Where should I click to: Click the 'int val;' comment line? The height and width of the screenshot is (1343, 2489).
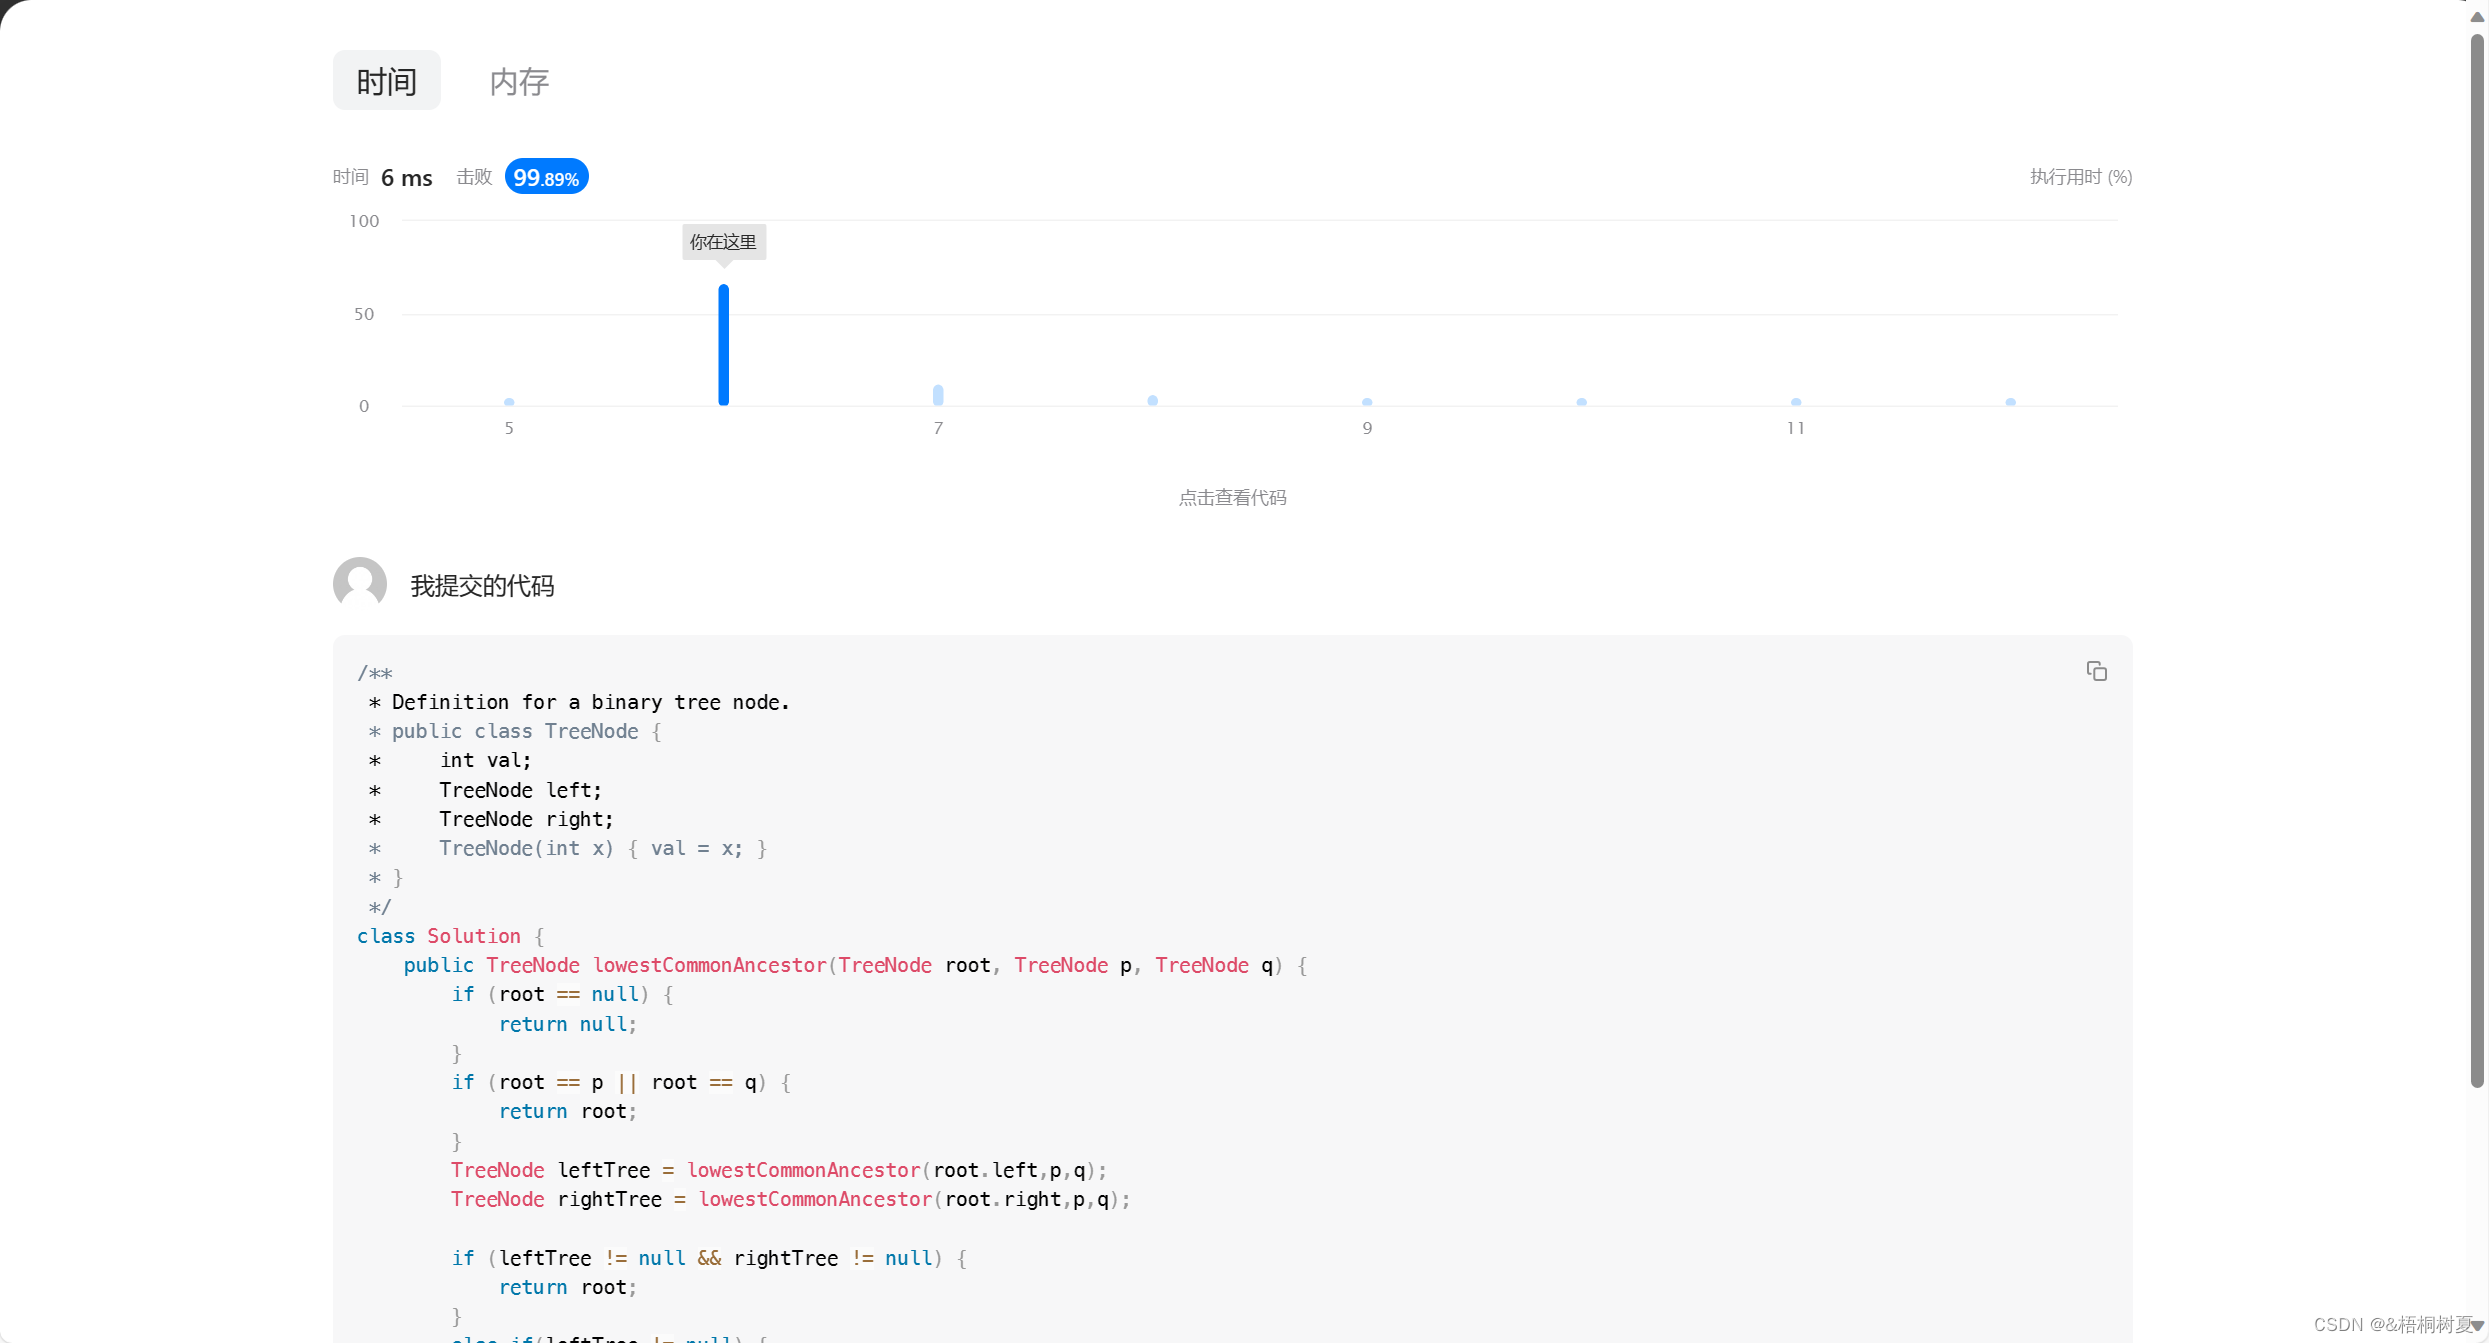[486, 760]
